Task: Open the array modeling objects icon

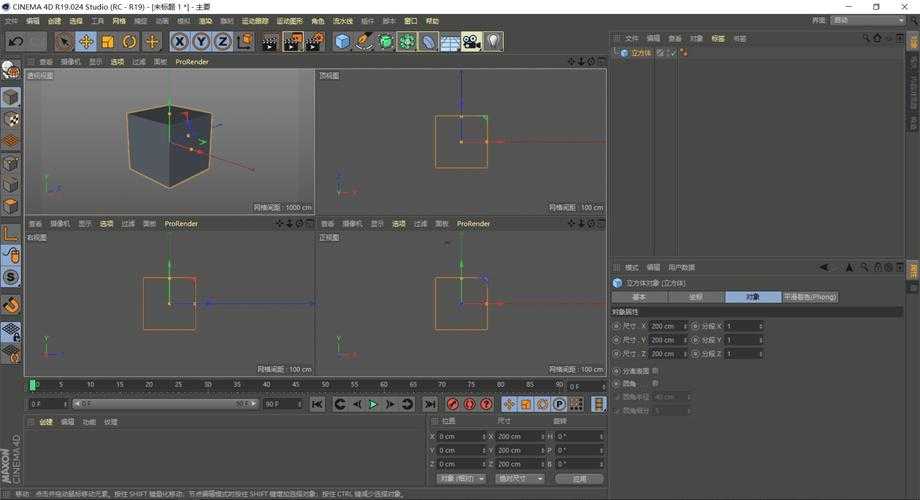Action: tap(407, 42)
